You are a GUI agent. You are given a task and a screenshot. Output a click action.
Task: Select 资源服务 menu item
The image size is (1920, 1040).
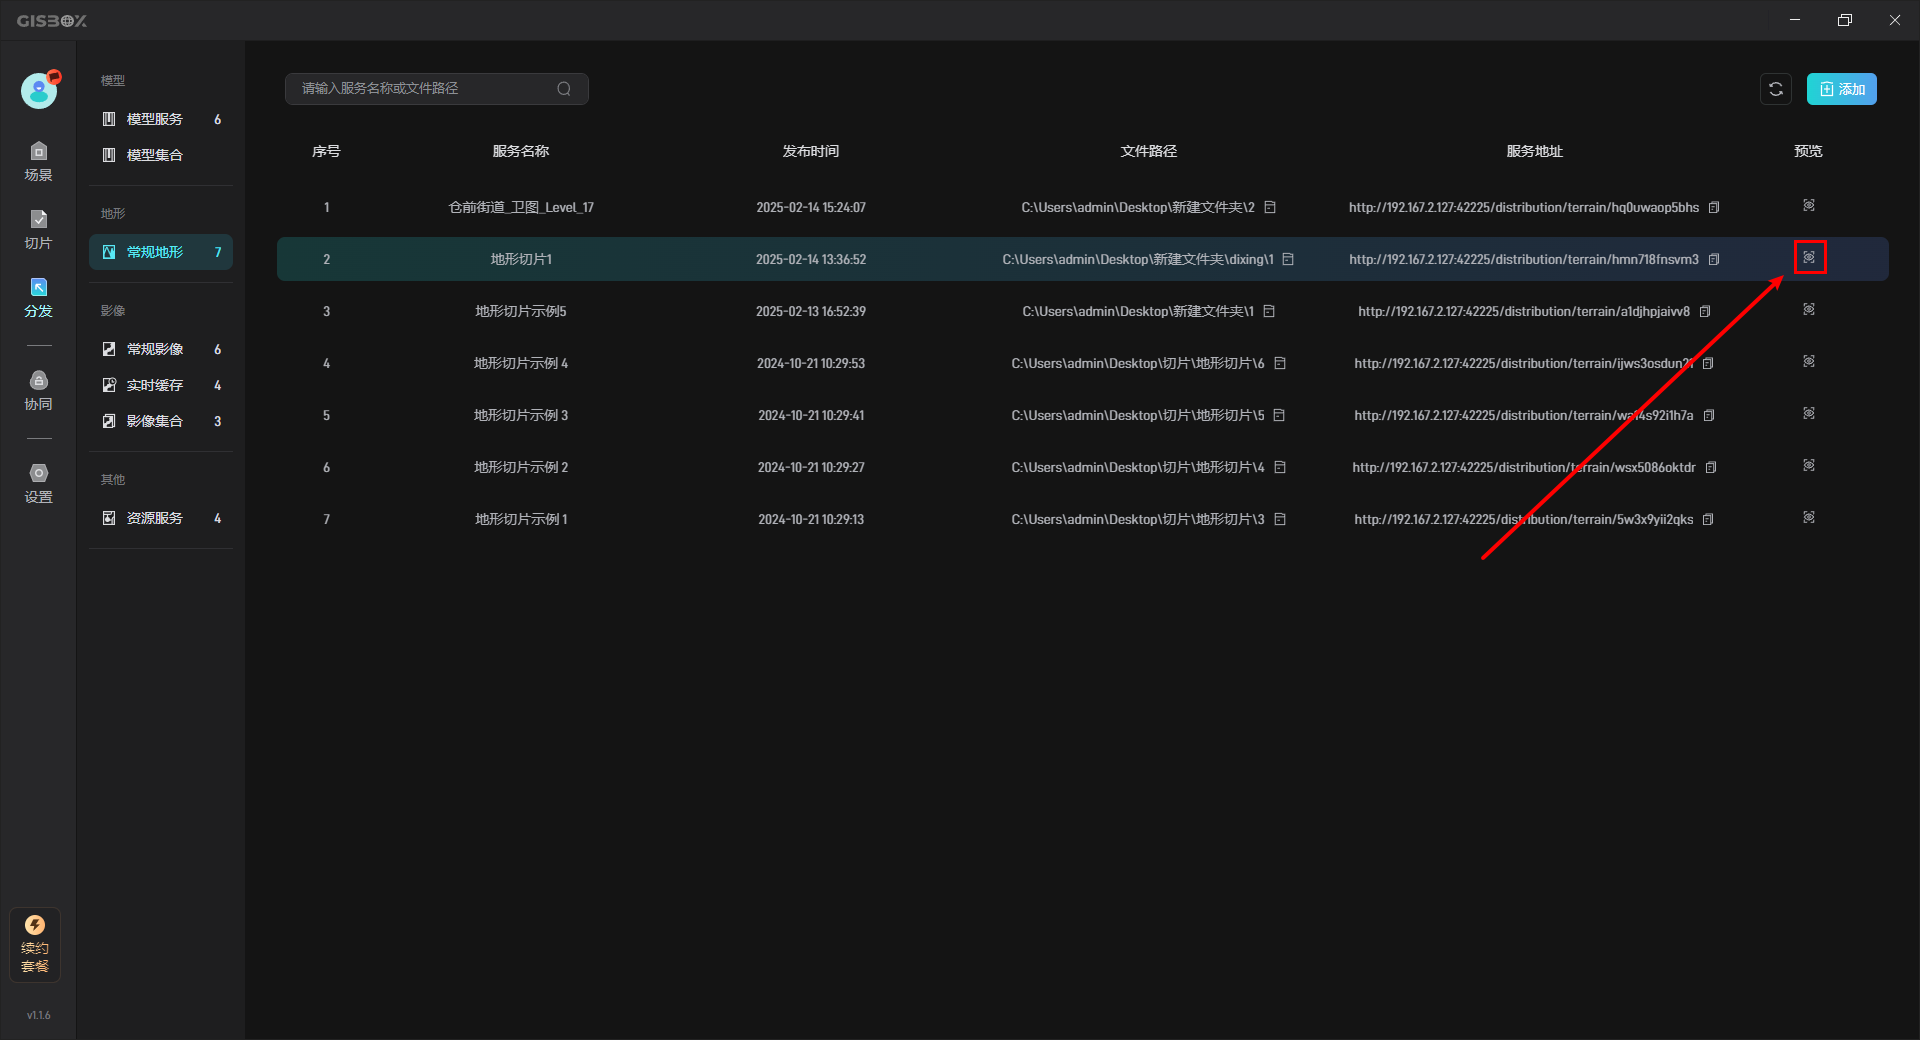coord(161,518)
